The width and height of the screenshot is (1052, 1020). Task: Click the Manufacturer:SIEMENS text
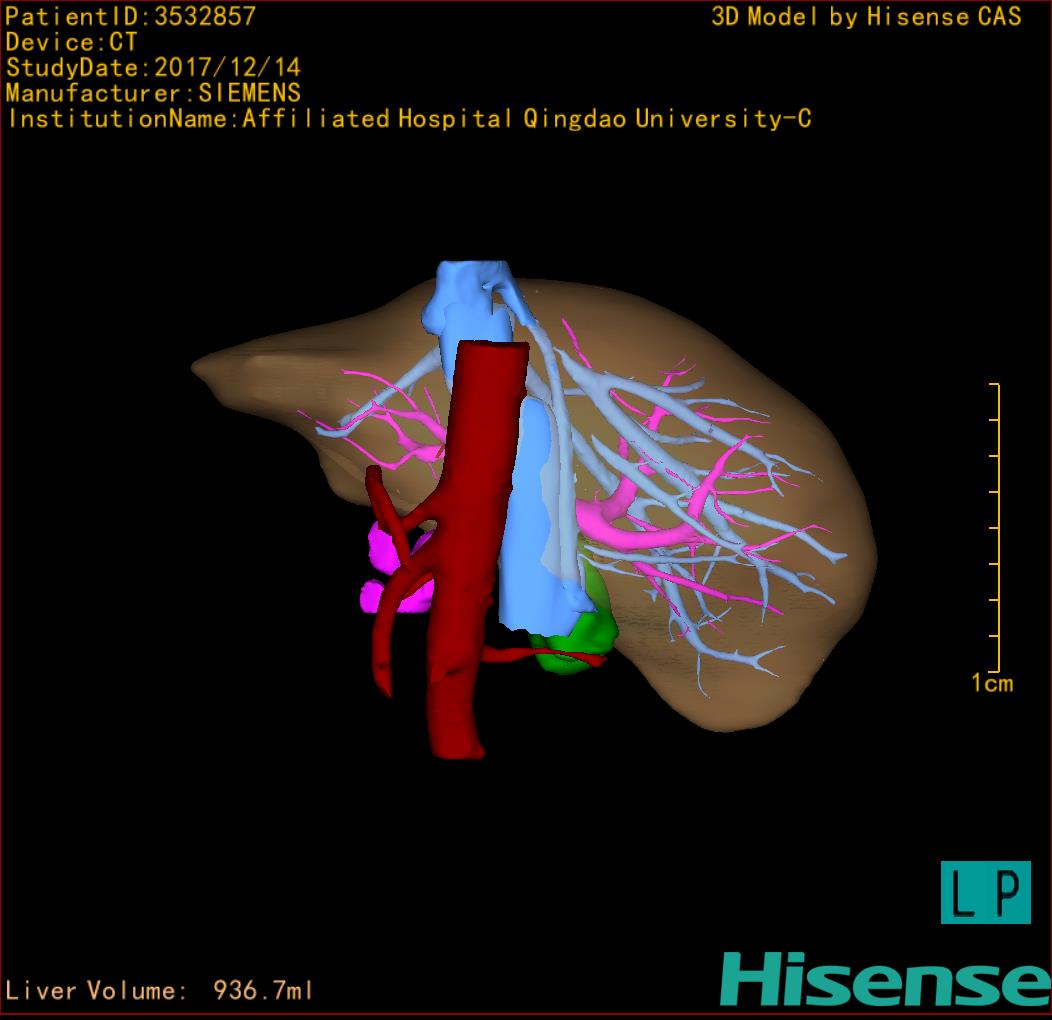pos(153,93)
